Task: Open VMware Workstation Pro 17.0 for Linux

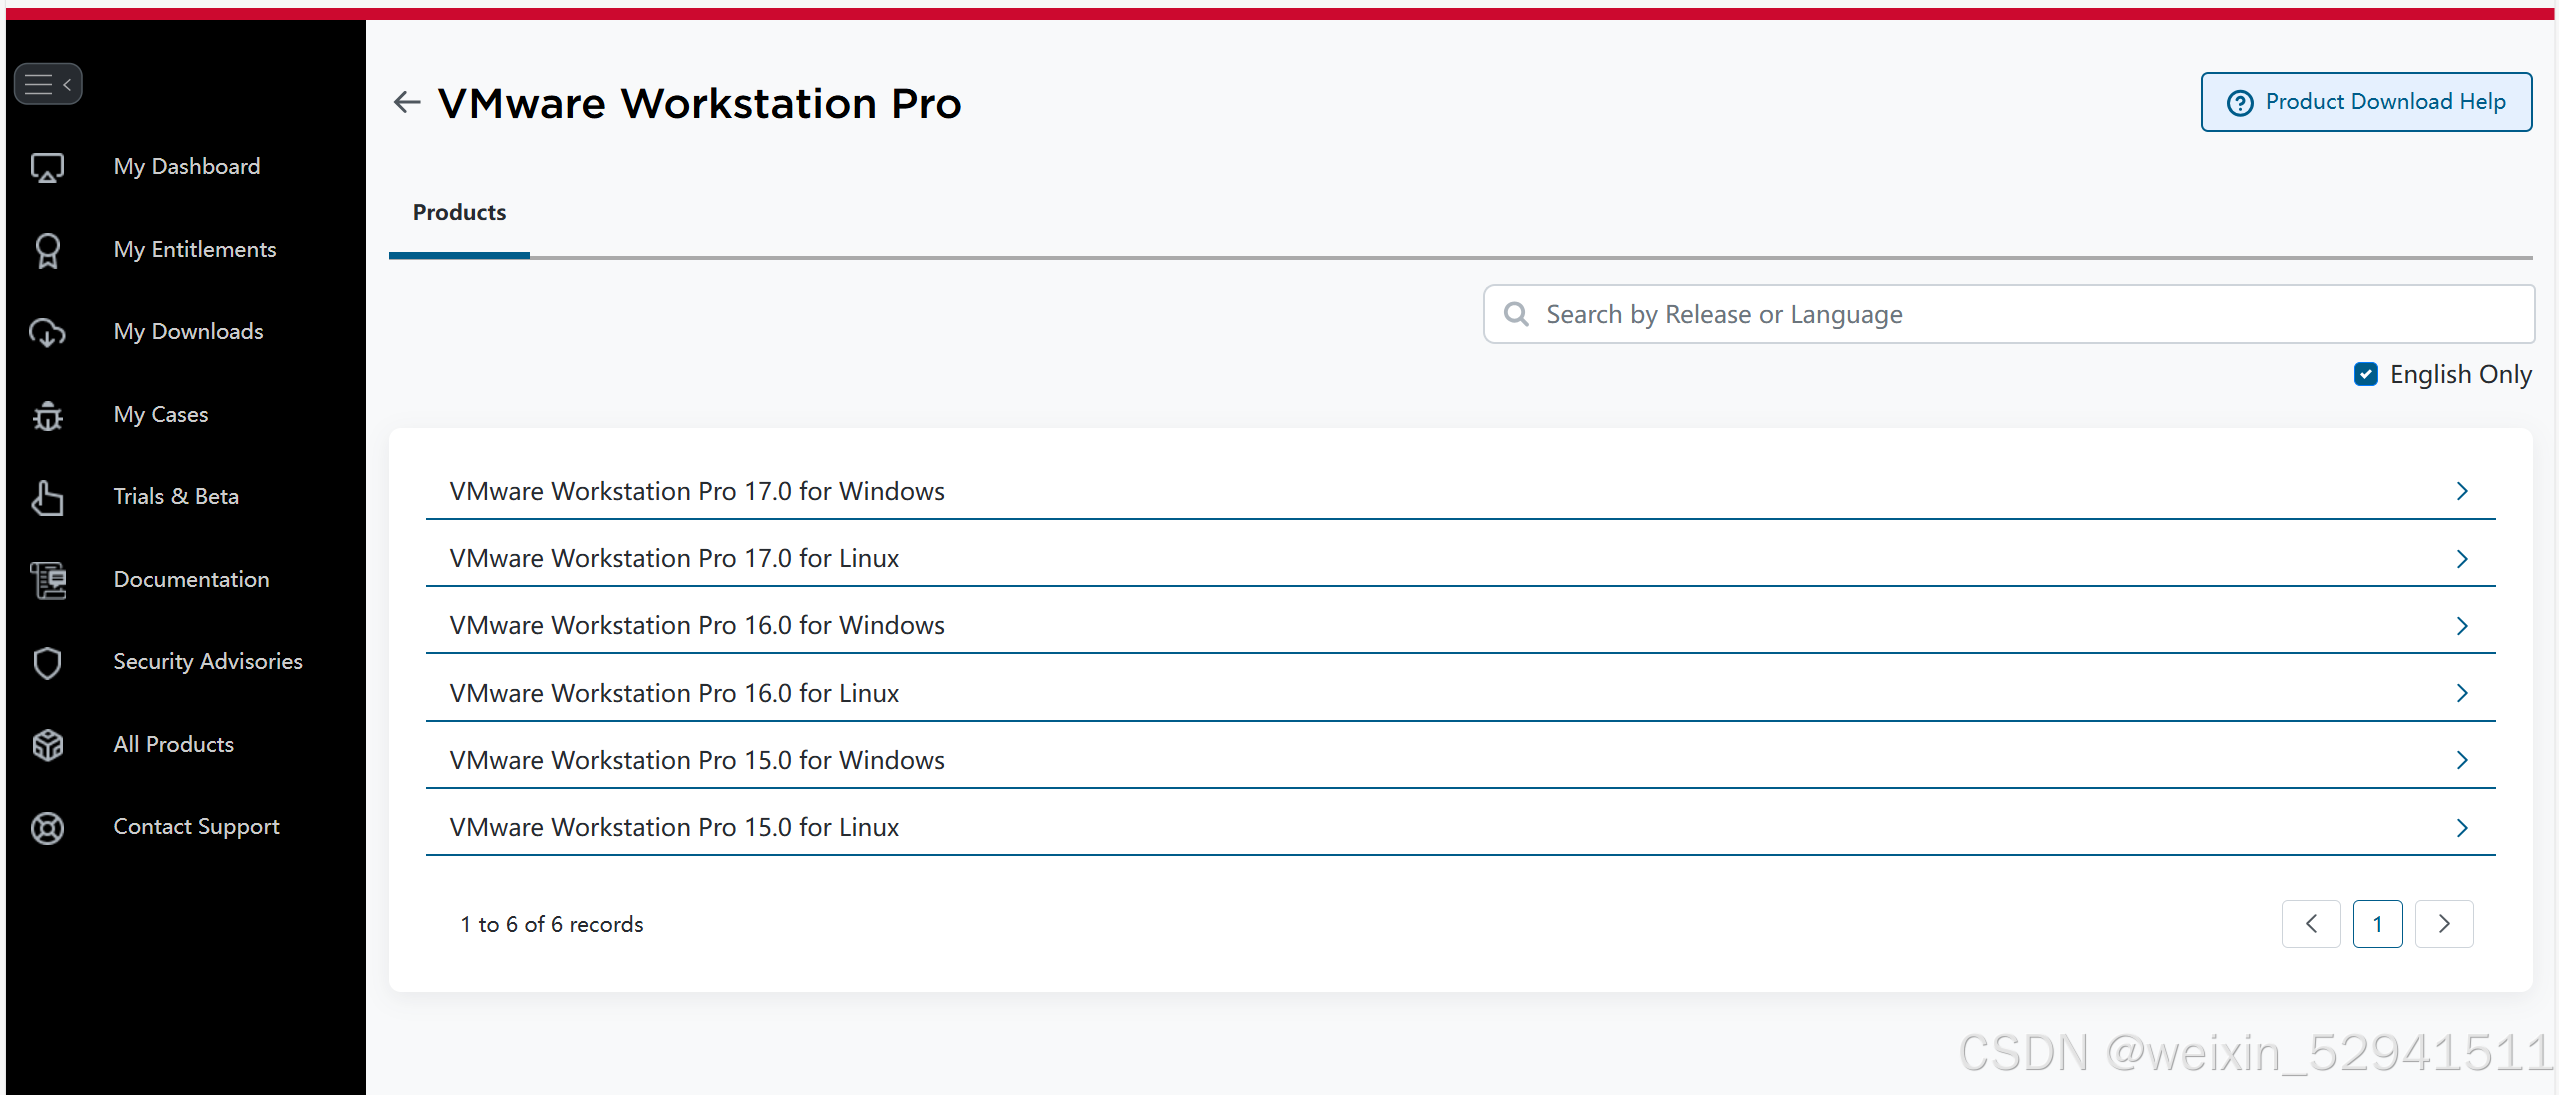Action: coord(674,558)
